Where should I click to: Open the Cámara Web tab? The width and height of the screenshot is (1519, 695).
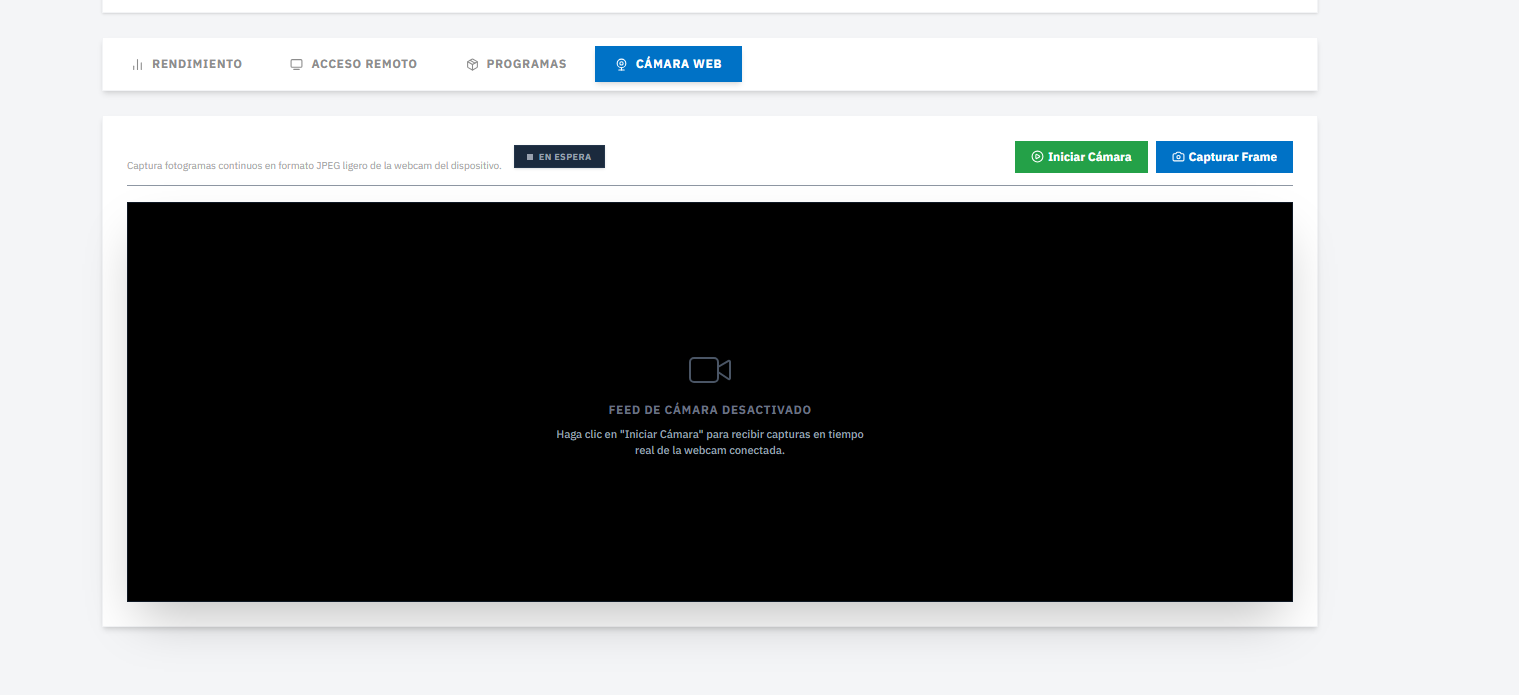668,64
